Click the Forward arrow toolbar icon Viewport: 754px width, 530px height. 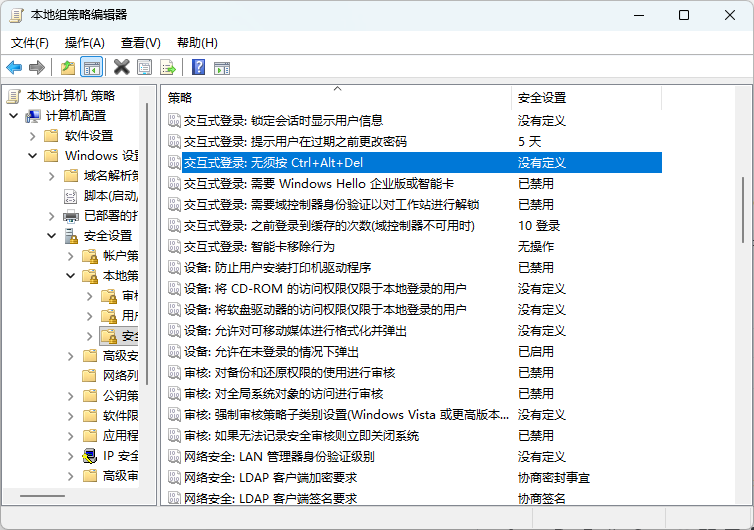point(37,67)
